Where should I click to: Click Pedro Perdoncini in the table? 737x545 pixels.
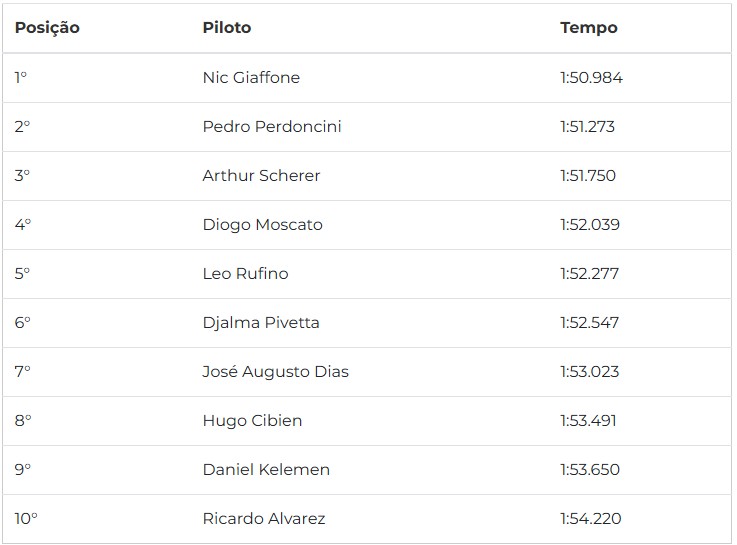(x=272, y=126)
